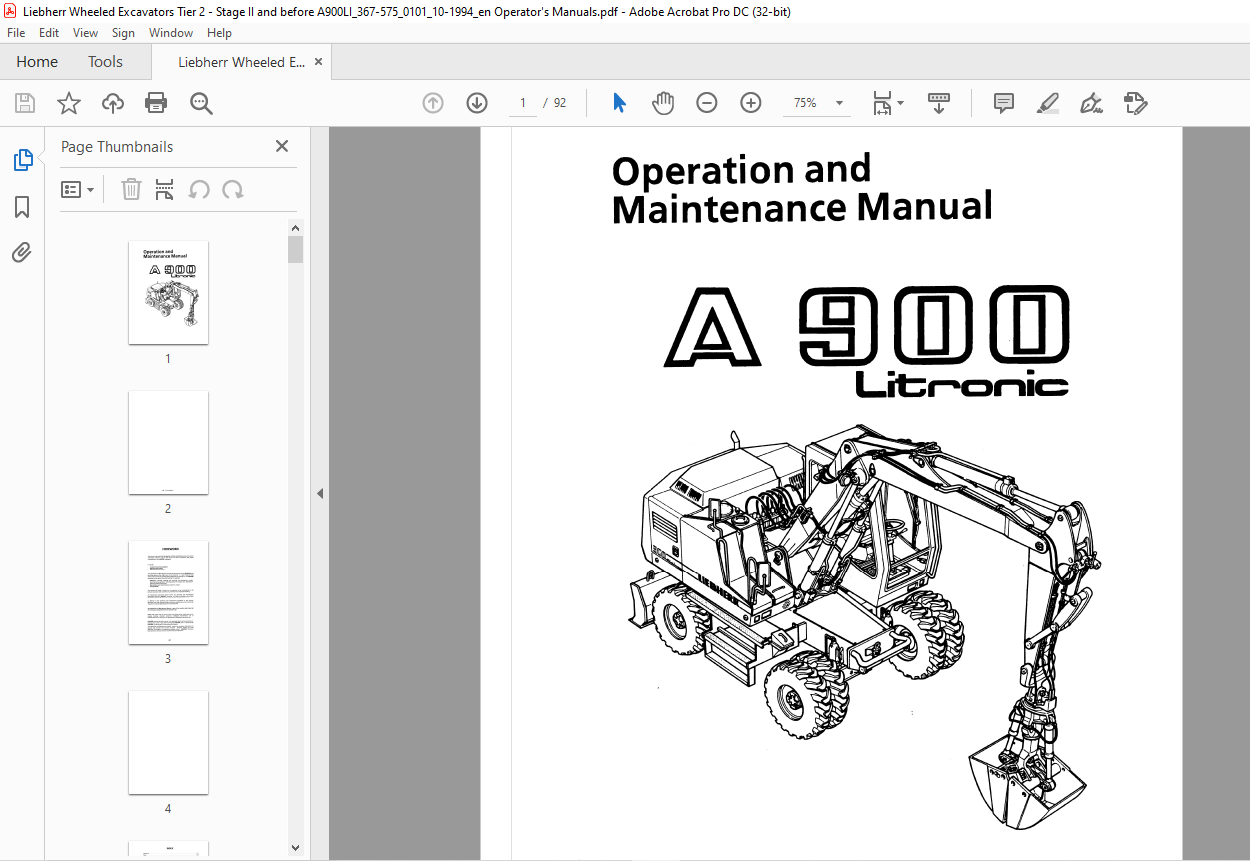The height and width of the screenshot is (861, 1250).
Task: Open the Attachments paperclip panel
Action: tap(22, 252)
